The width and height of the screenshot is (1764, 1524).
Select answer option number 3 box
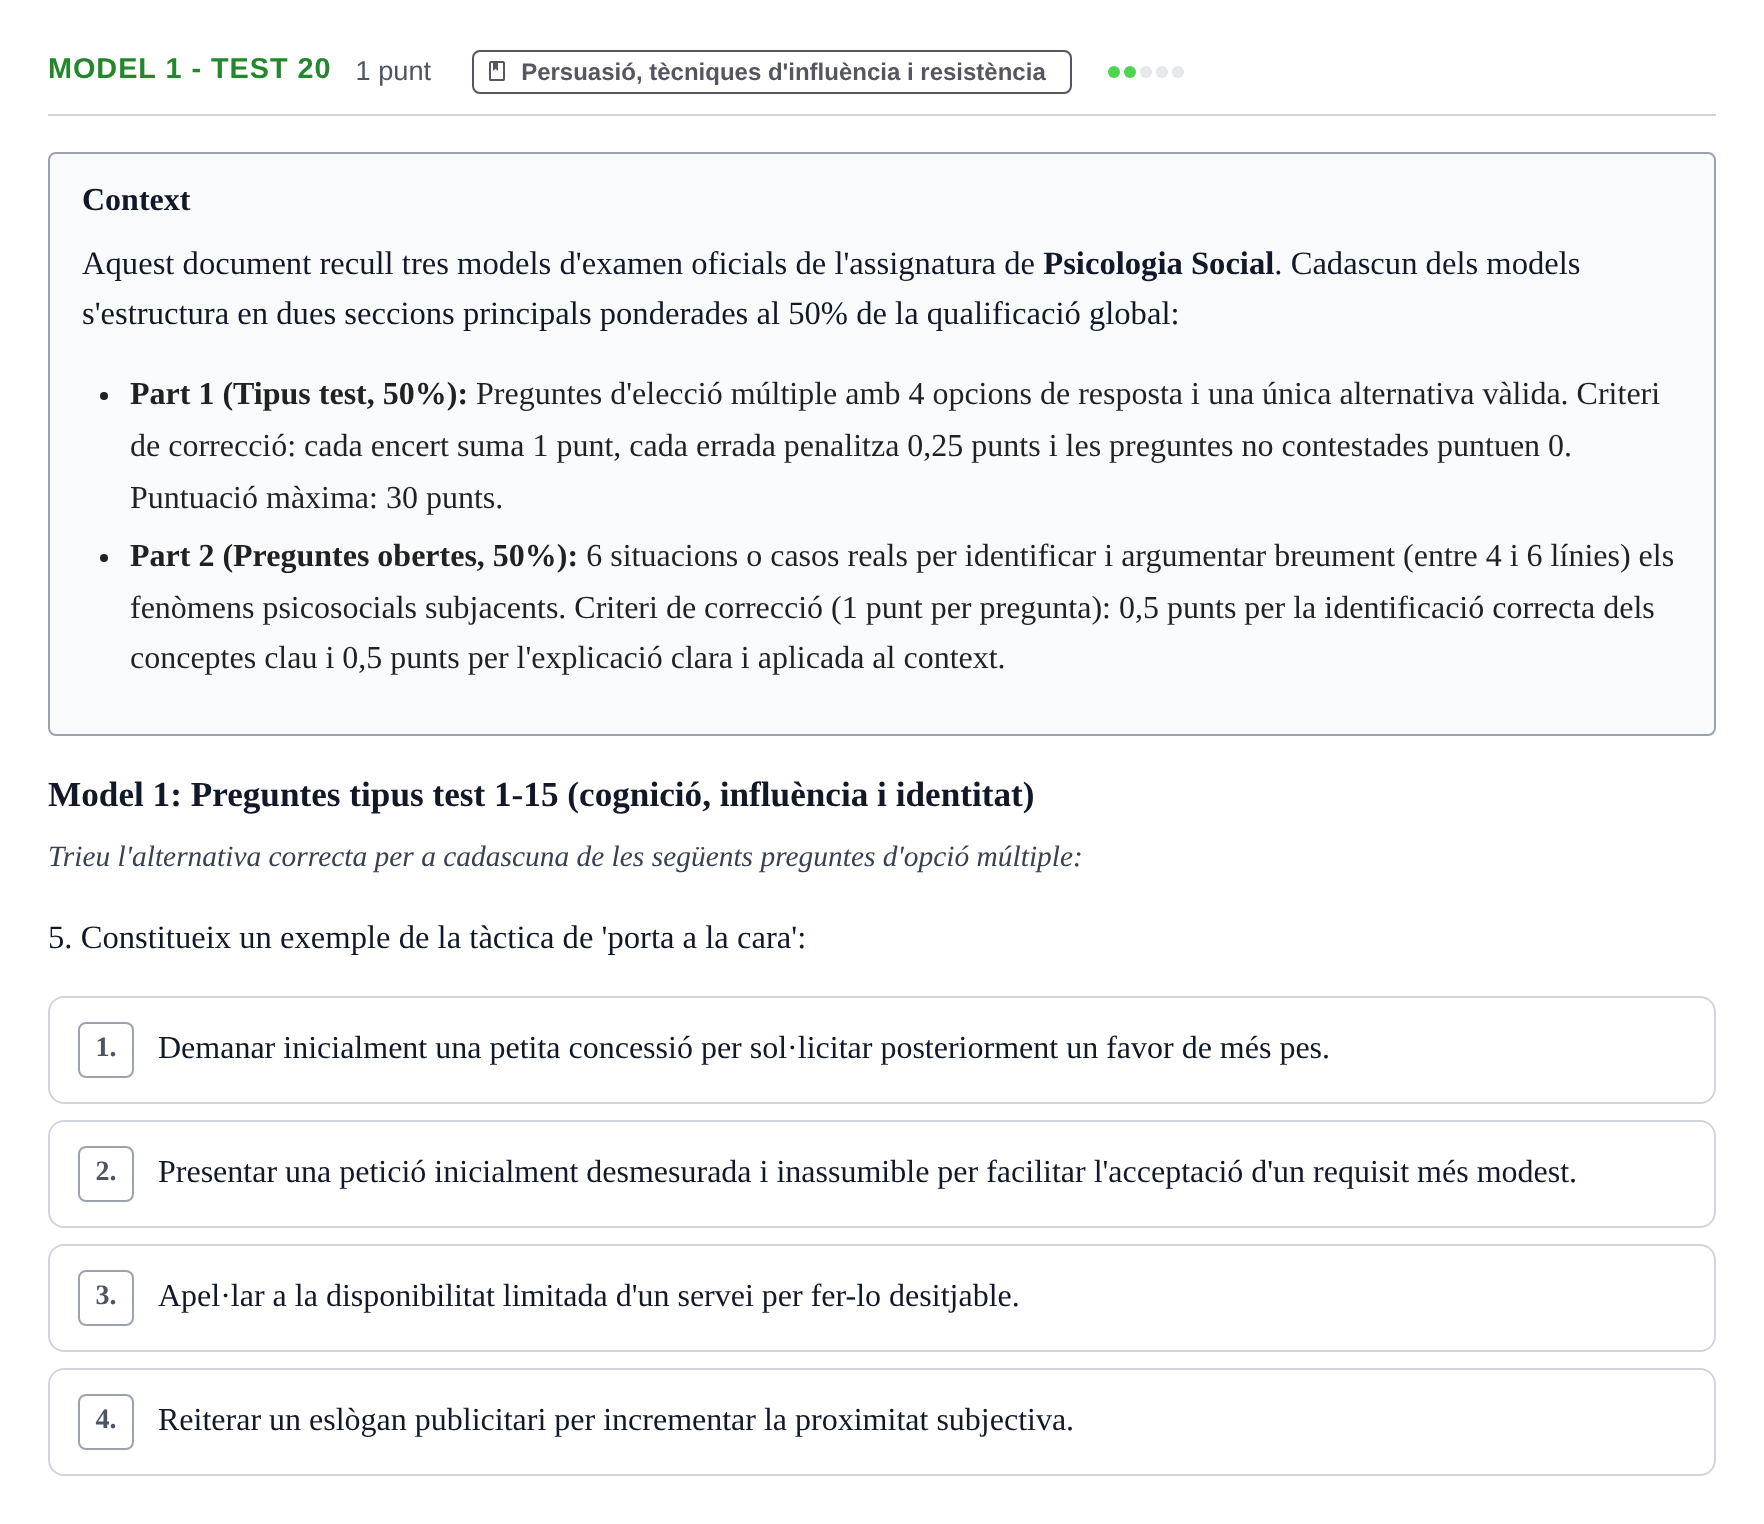coord(106,1297)
